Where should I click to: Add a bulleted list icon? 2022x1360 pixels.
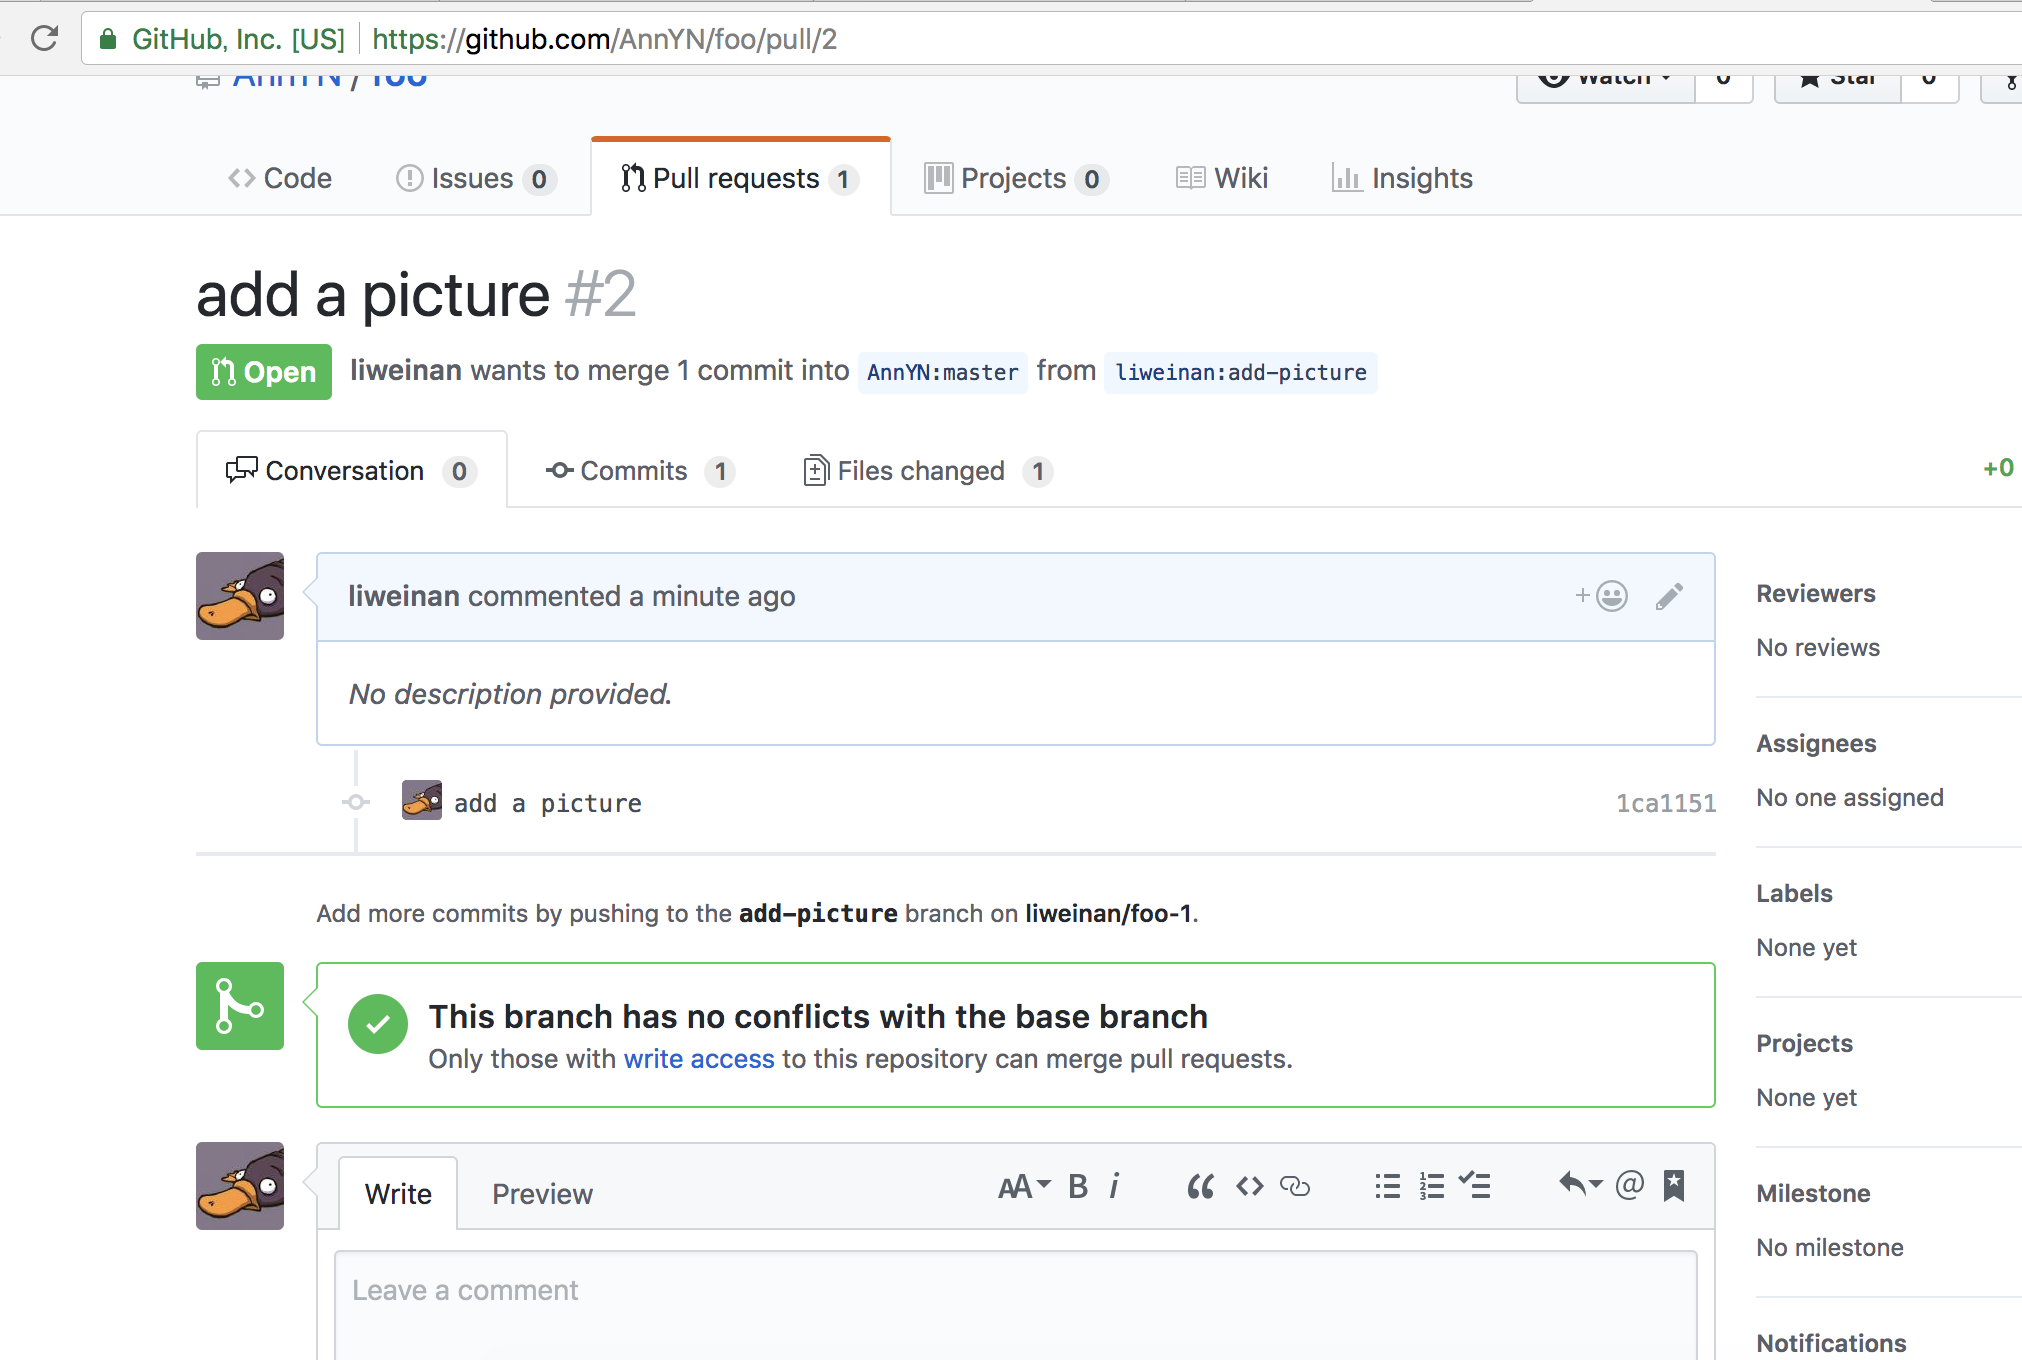[1387, 1187]
